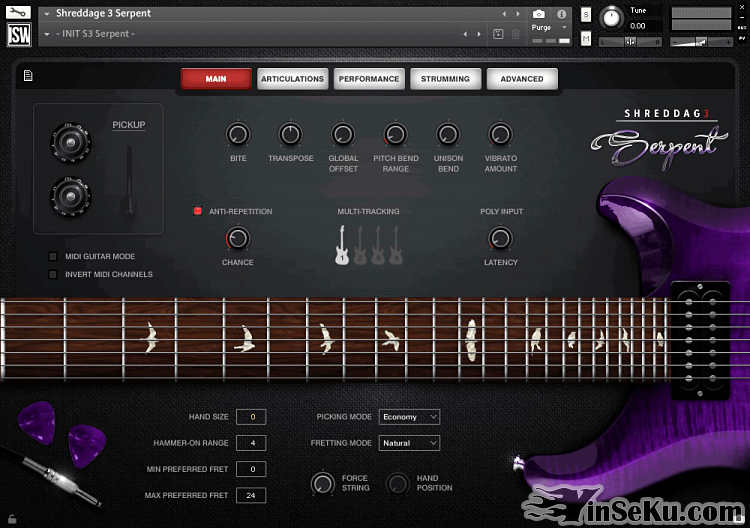Toggle the Anti-Repetition red switch
This screenshot has width=750, height=528.
(198, 212)
